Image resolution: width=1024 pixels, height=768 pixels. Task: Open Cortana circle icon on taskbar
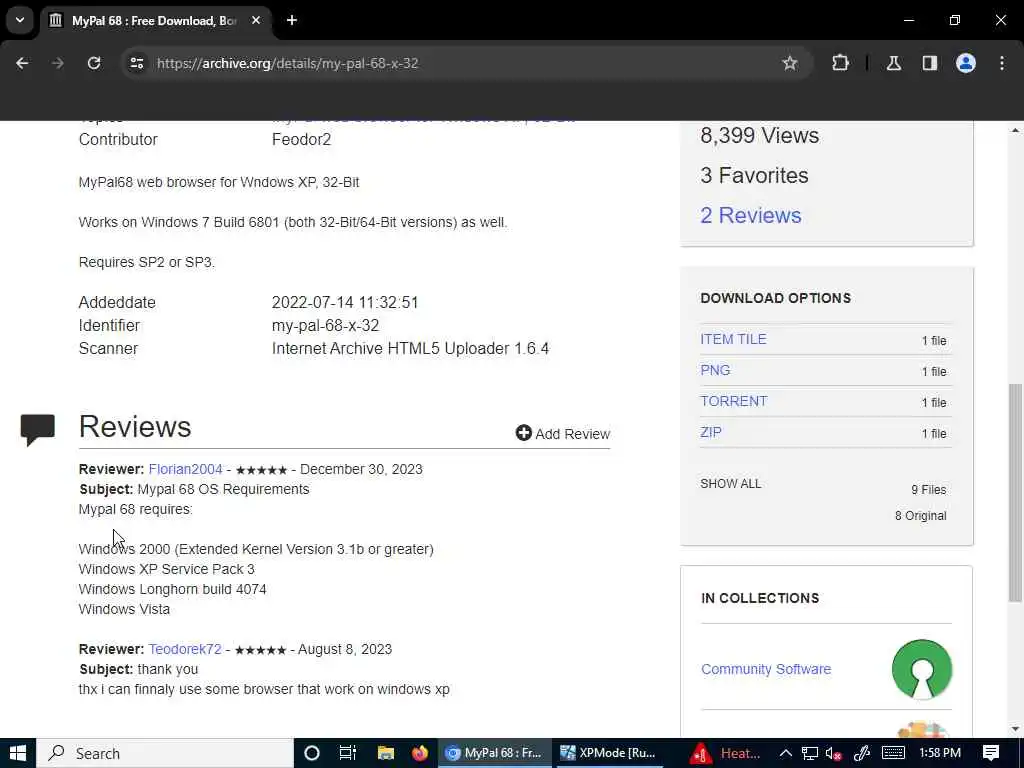[x=312, y=753]
